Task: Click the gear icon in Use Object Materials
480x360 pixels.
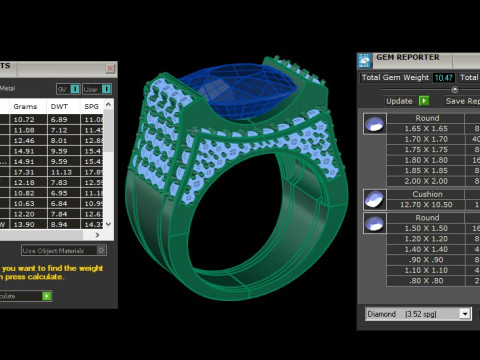Action: tap(101, 250)
